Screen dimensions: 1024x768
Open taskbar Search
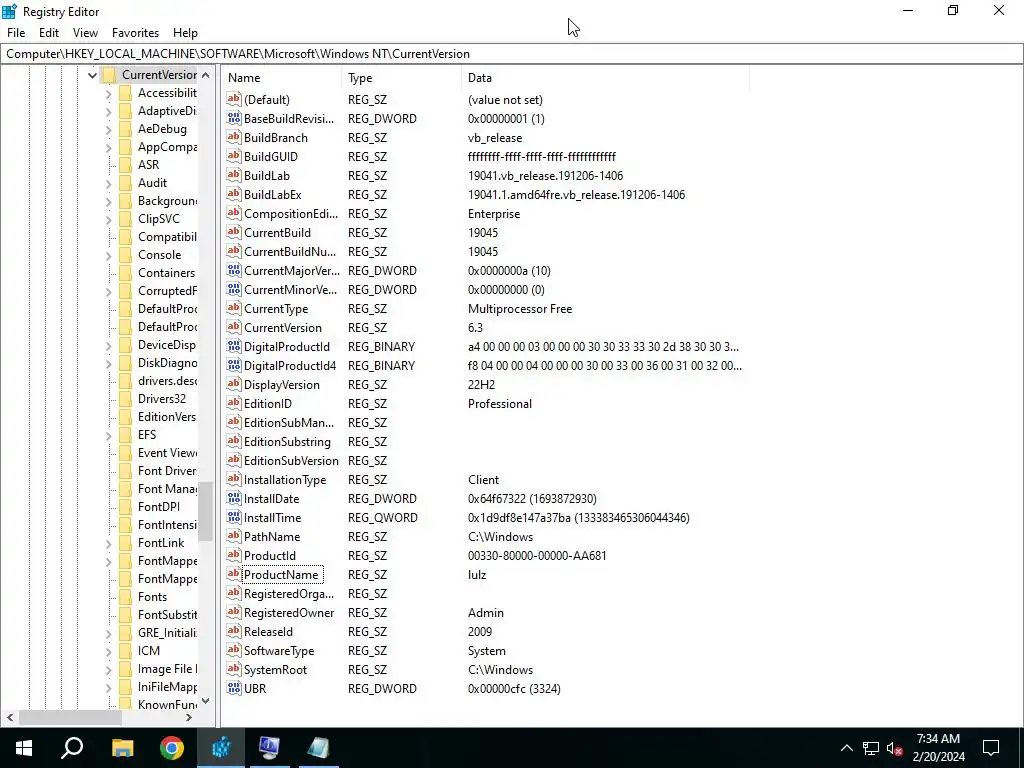pyautogui.click(x=72, y=748)
